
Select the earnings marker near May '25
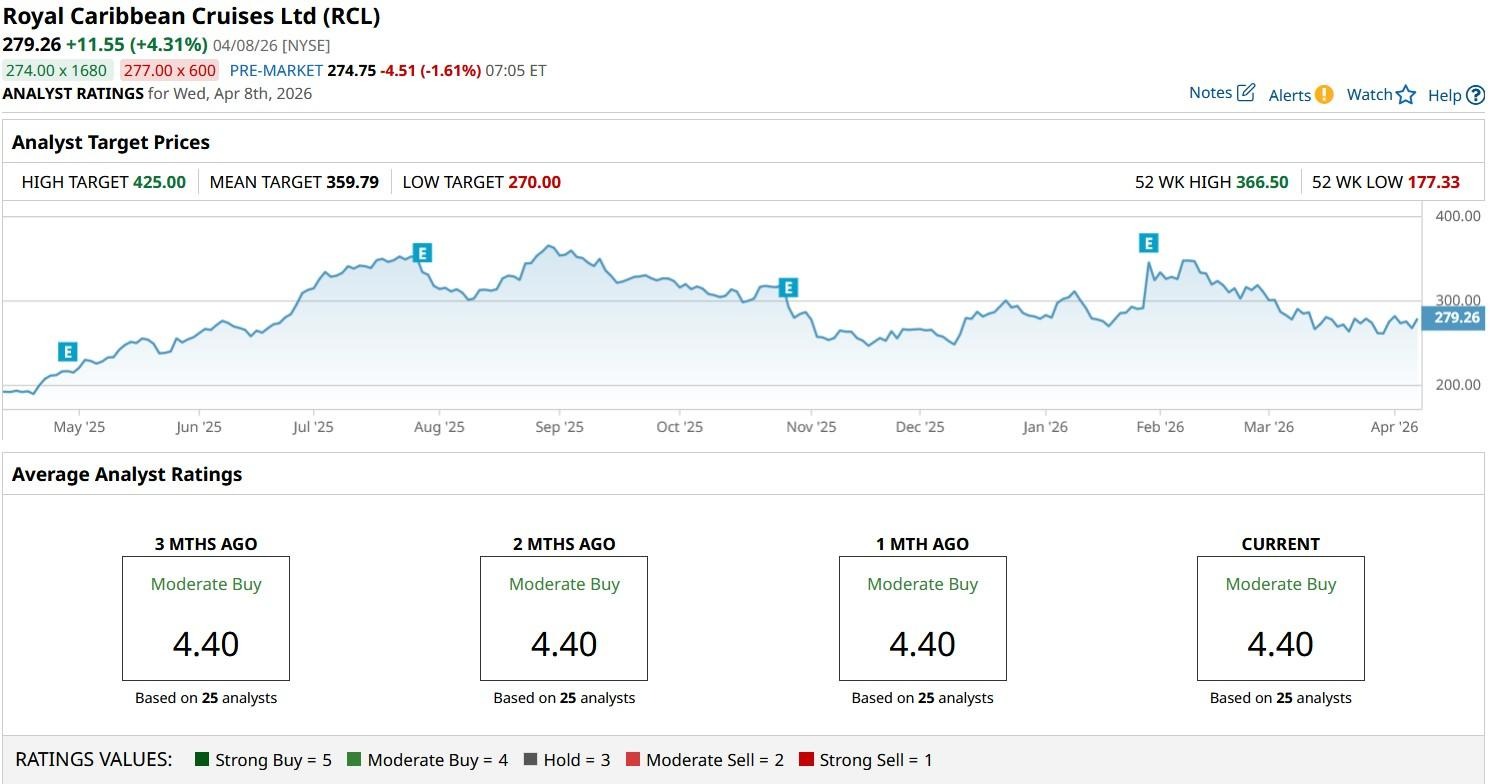67,352
